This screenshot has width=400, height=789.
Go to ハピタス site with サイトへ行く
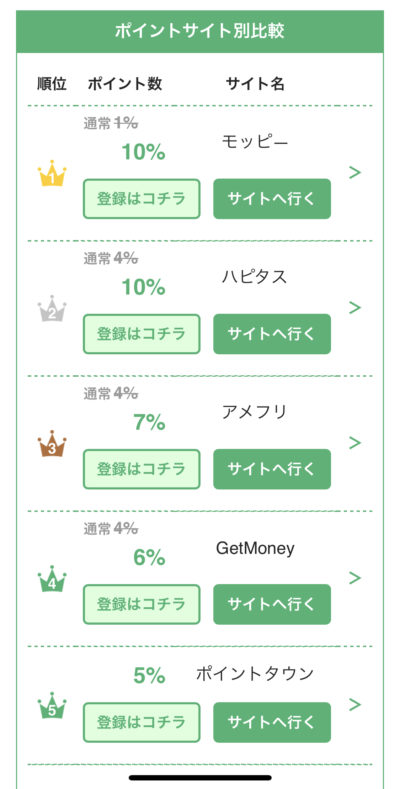pos(272,334)
